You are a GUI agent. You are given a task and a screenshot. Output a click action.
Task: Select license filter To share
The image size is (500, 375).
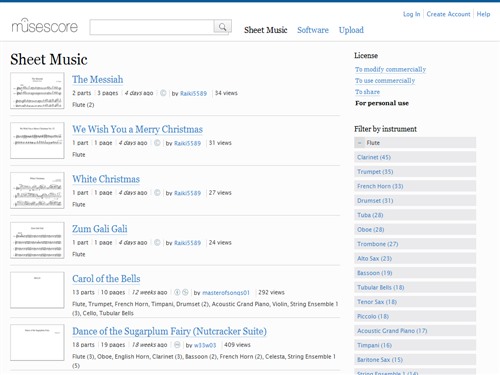[x=367, y=92]
